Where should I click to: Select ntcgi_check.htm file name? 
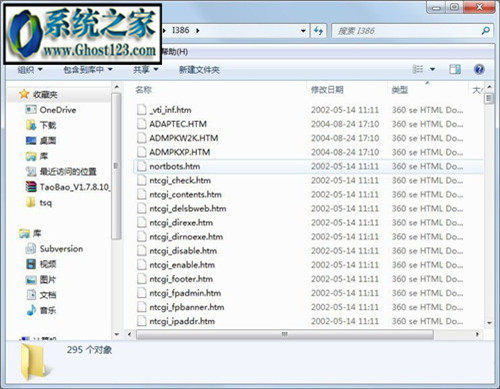pyautogui.click(x=180, y=180)
